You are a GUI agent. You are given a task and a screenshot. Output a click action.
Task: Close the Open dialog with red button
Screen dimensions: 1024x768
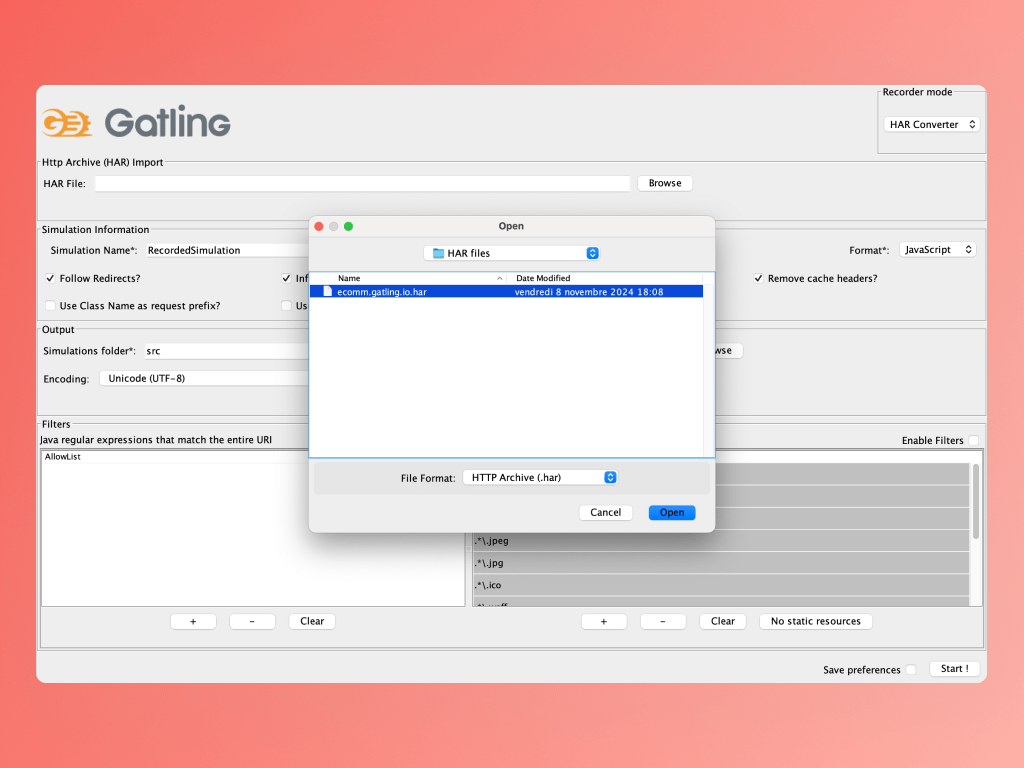(x=319, y=227)
